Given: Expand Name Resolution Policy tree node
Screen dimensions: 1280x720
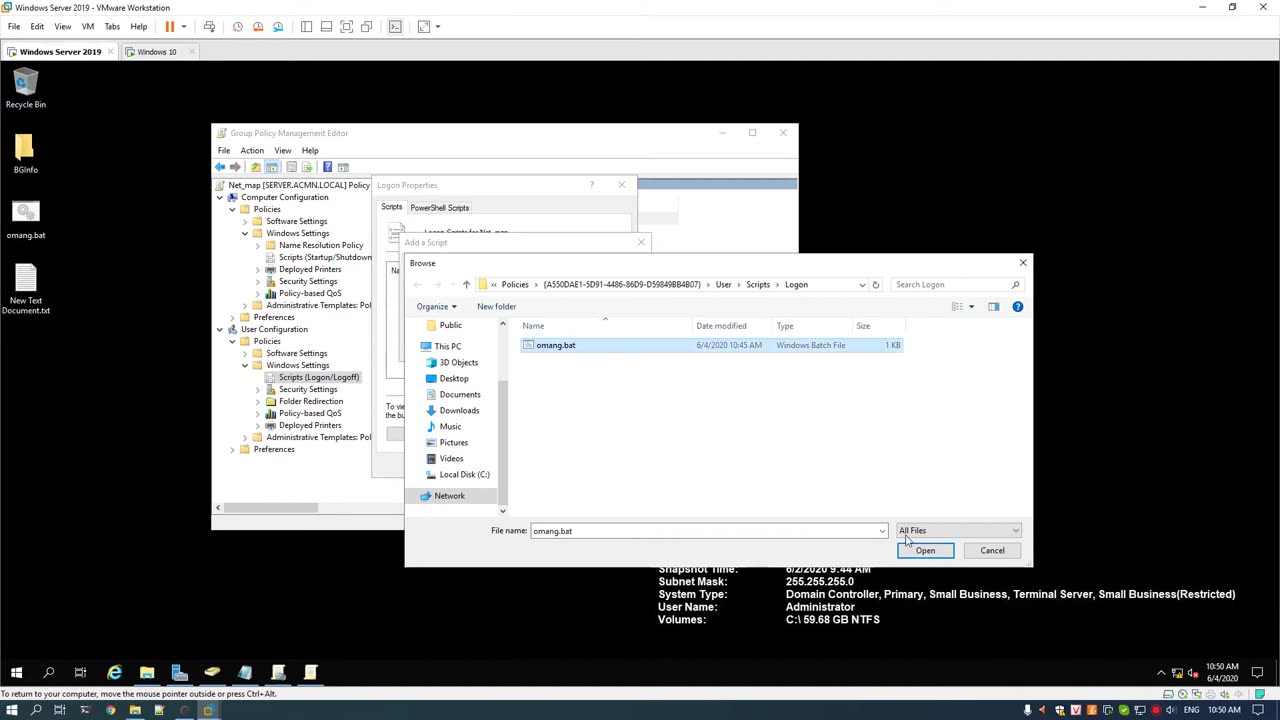Looking at the screenshot, I should click(x=257, y=245).
